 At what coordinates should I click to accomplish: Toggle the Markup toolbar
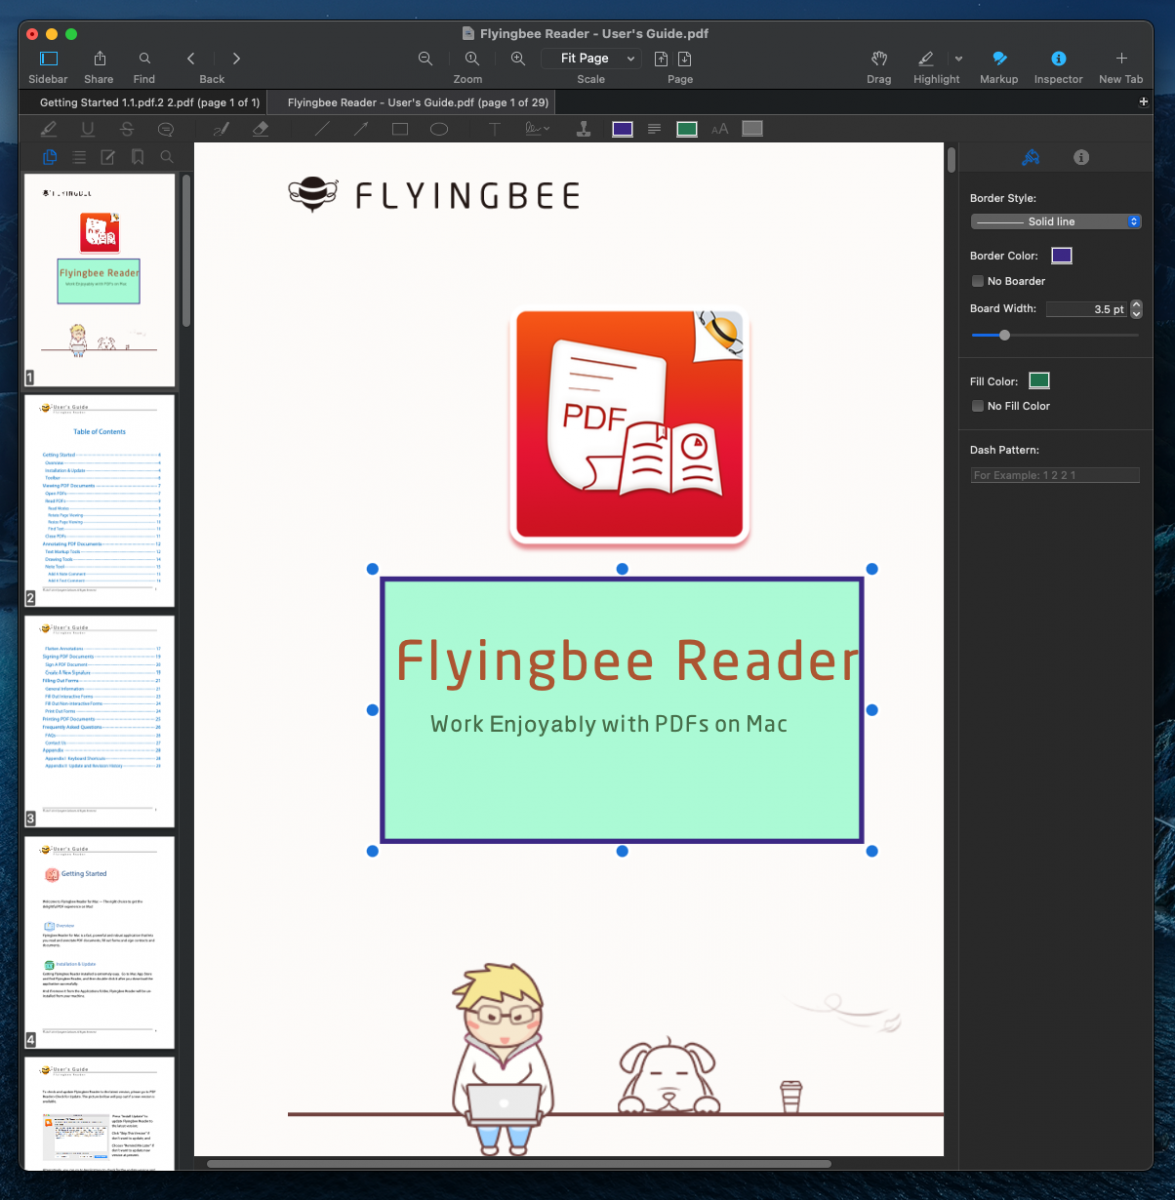(x=999, y=59)
